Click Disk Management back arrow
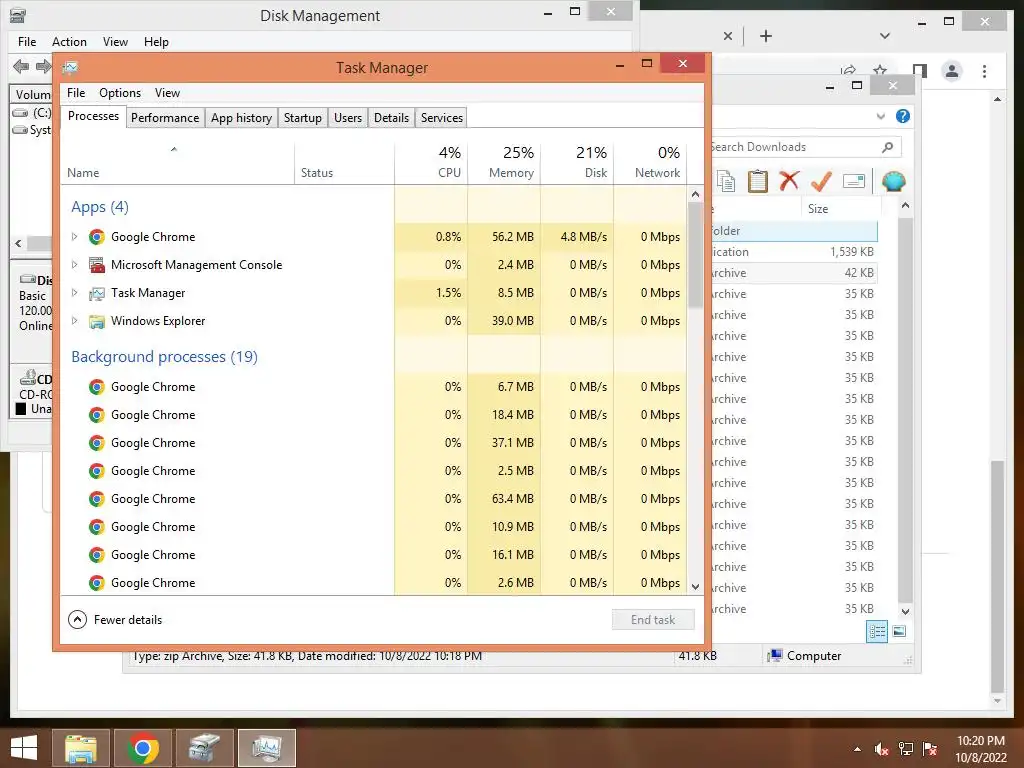 (x=21, y=66)
